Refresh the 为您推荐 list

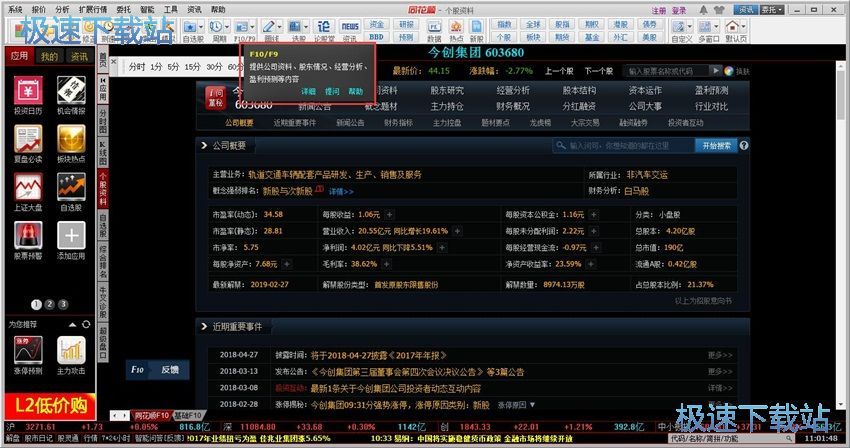(x=86, y=324)
